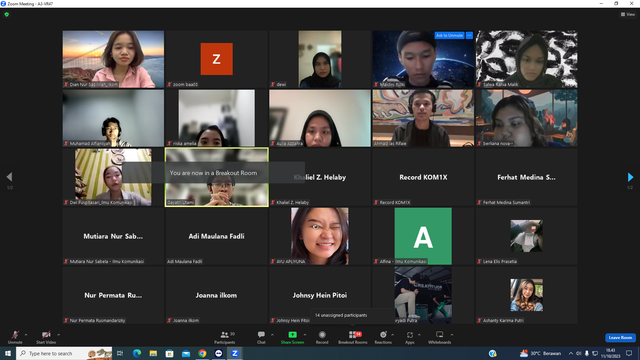Select Dwi Puspitasari's video tile
This screenshot has width=640, height=360.
click(113, 177)
